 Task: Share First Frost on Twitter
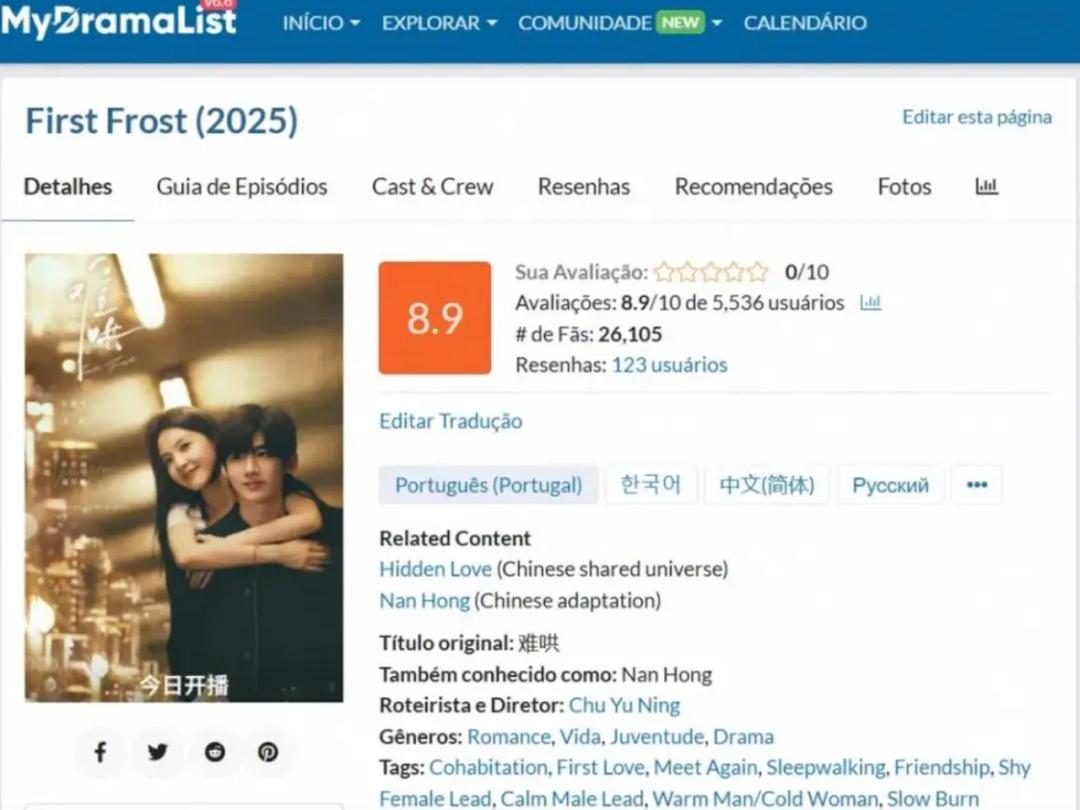click(158, 751)
